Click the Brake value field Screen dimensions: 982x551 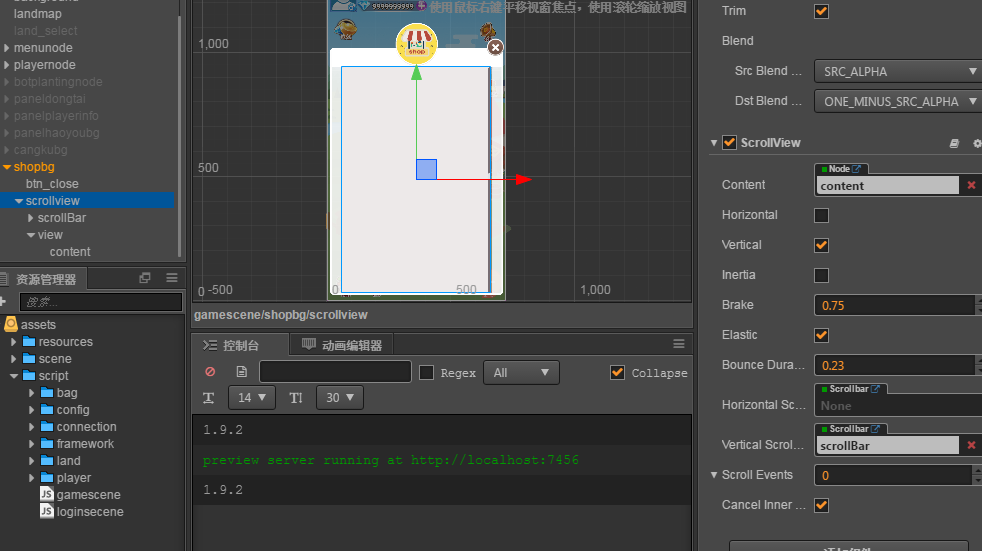pyautogui.click(x=892, y=305)
